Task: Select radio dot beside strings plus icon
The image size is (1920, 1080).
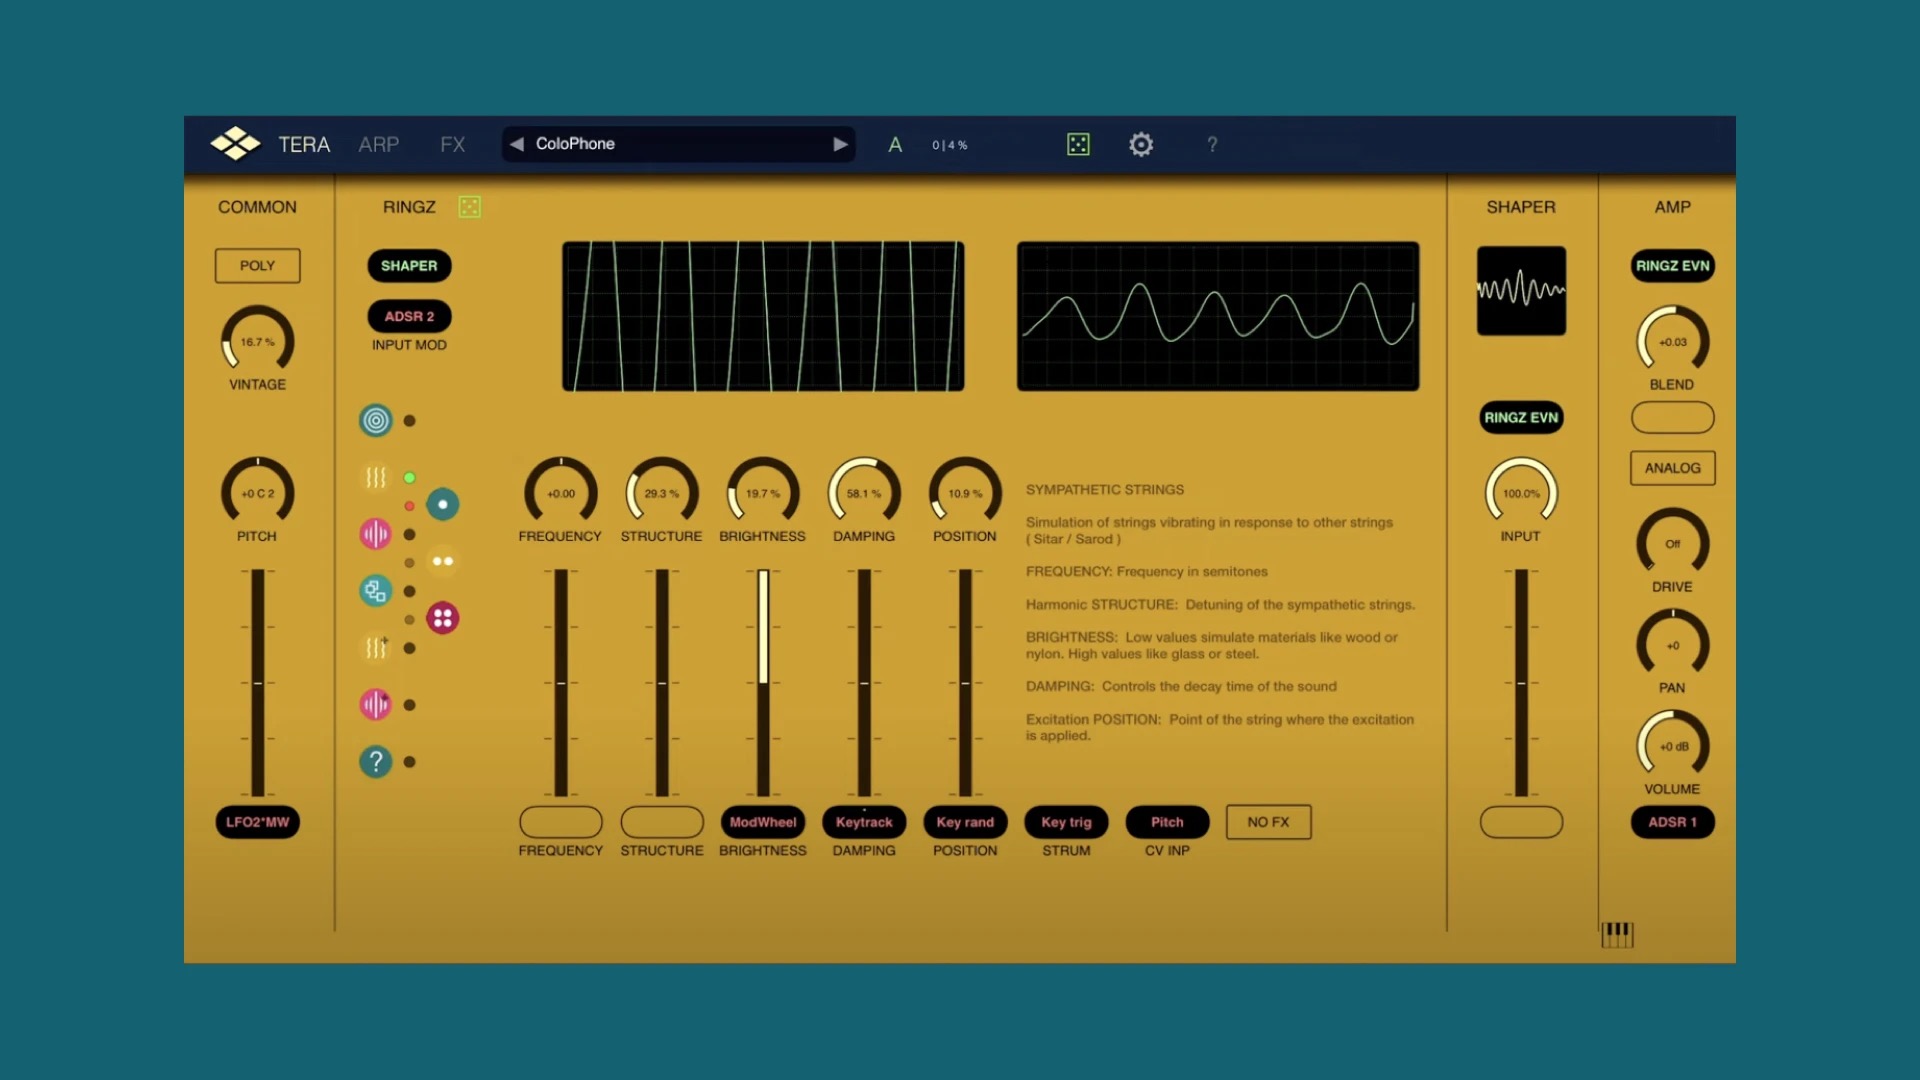Action: (409, 648)
